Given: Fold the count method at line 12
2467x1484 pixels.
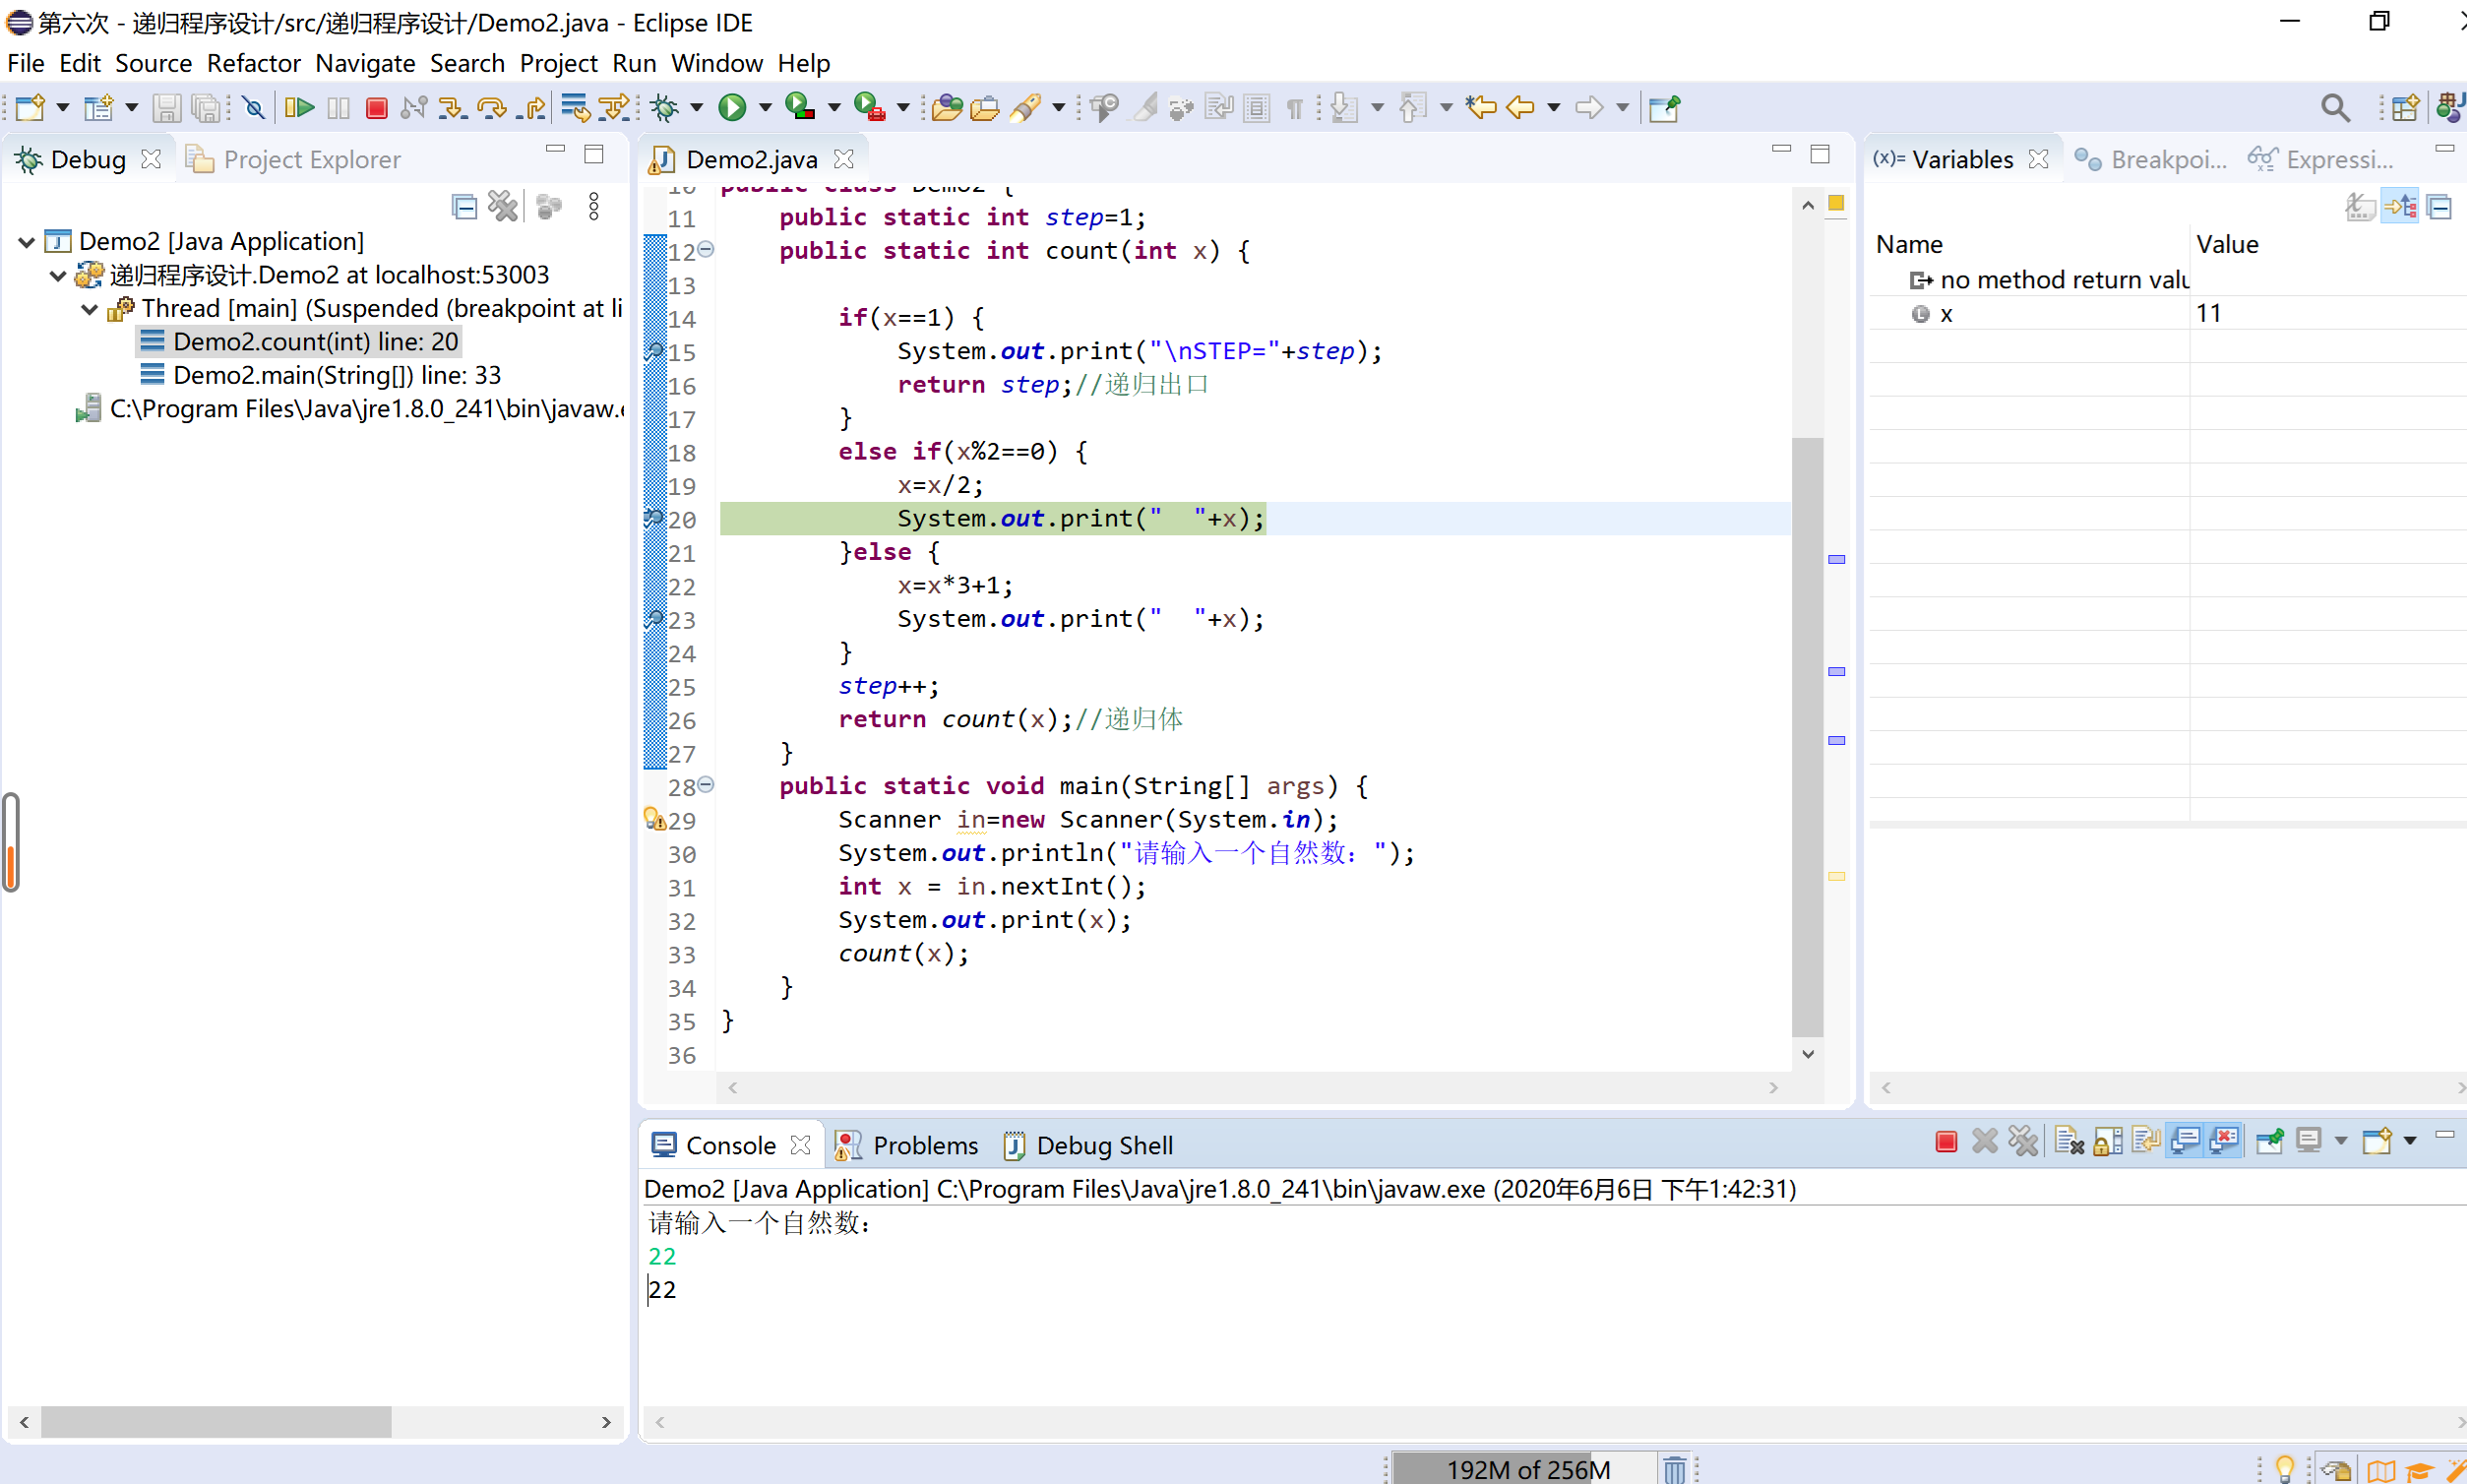Looking at the screenshot, I should pyautogui.click(x=706, y=249).
